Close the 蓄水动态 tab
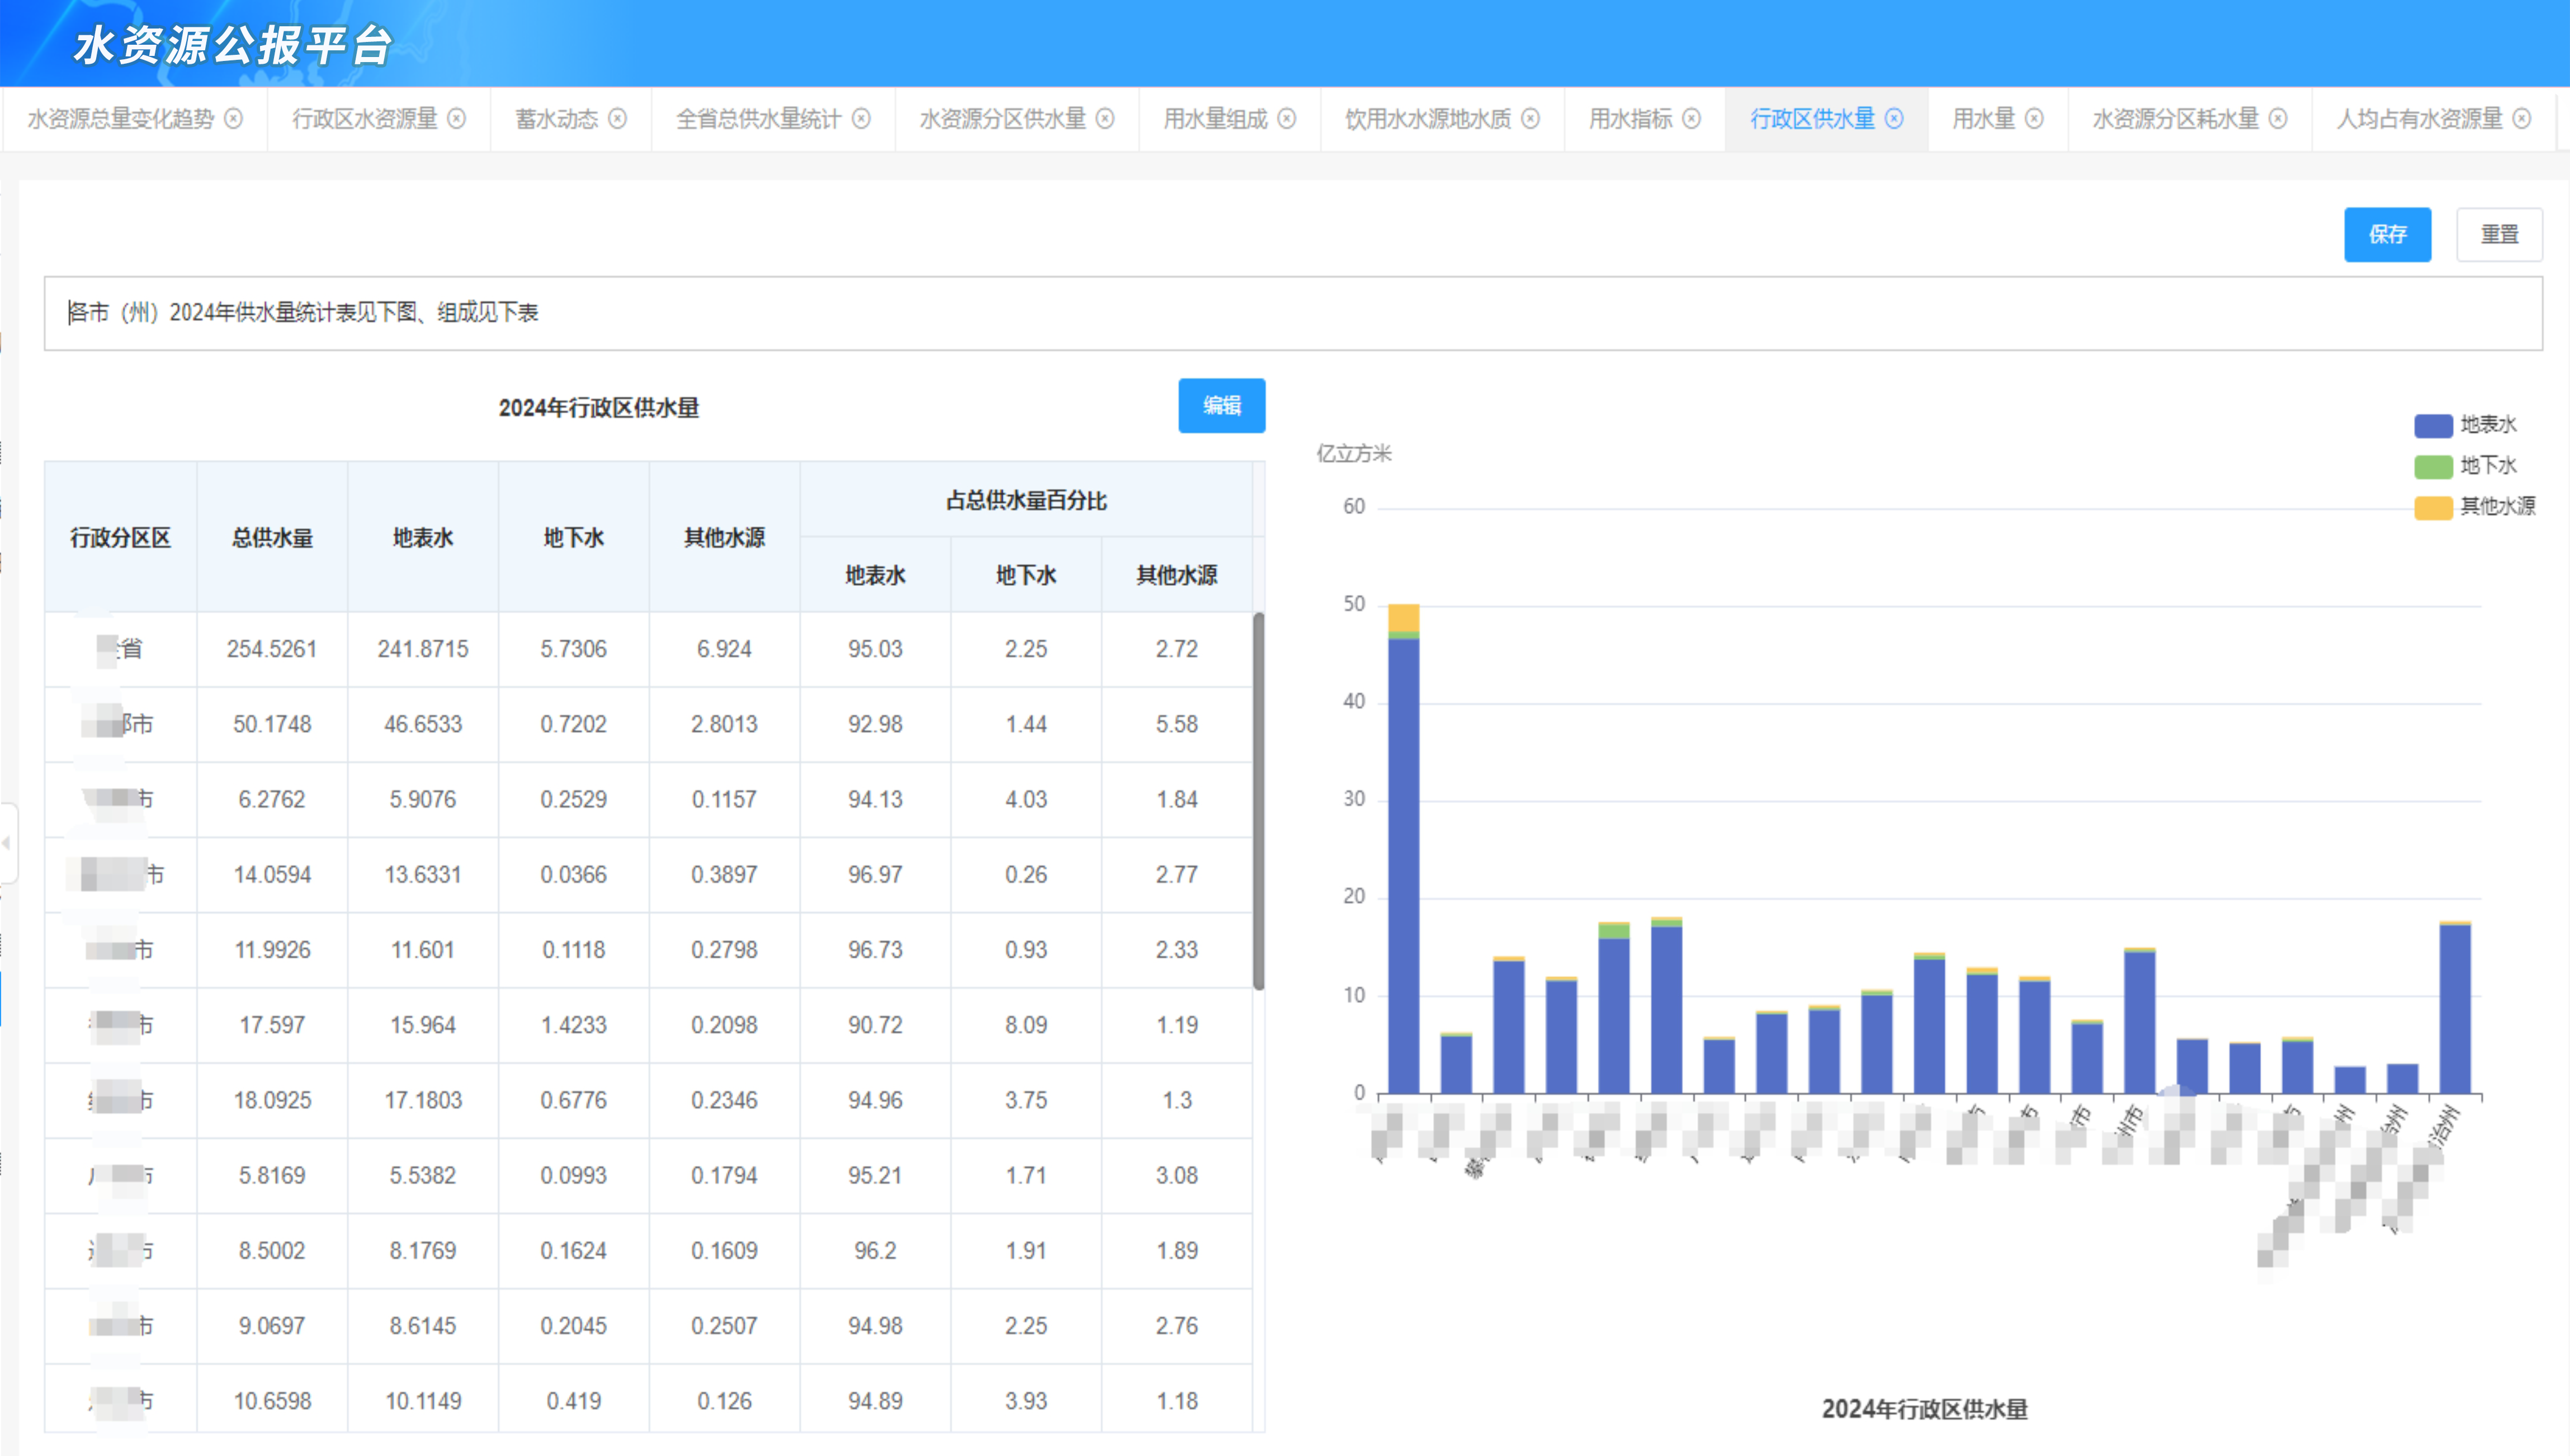The width and height of the screenshot is (2570, 1456). 617,119
